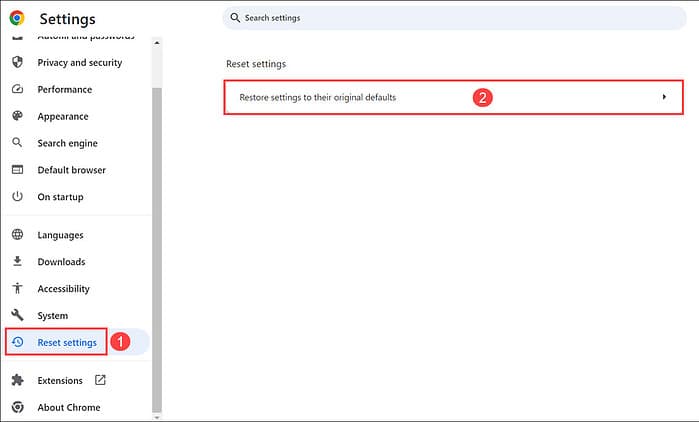Viewport: 699px width, 422px height.
Task: Click the Accessibility person icon
Action: [17, 288]
